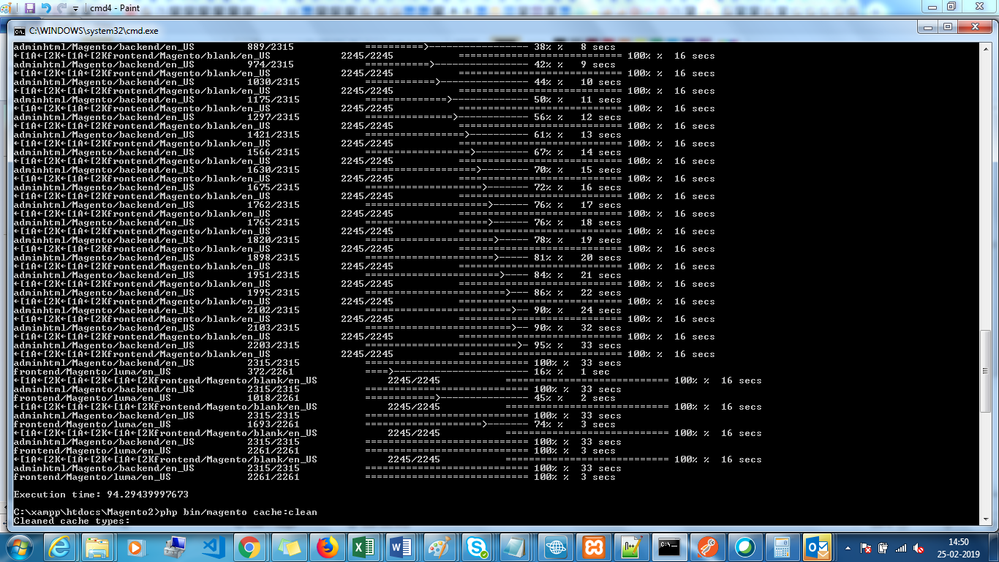The height and width of the screenshot is (562, 999).
Task: Switch to Paint via taskbar palette icon
Action: pyautogui.click(x=439, y=547)
